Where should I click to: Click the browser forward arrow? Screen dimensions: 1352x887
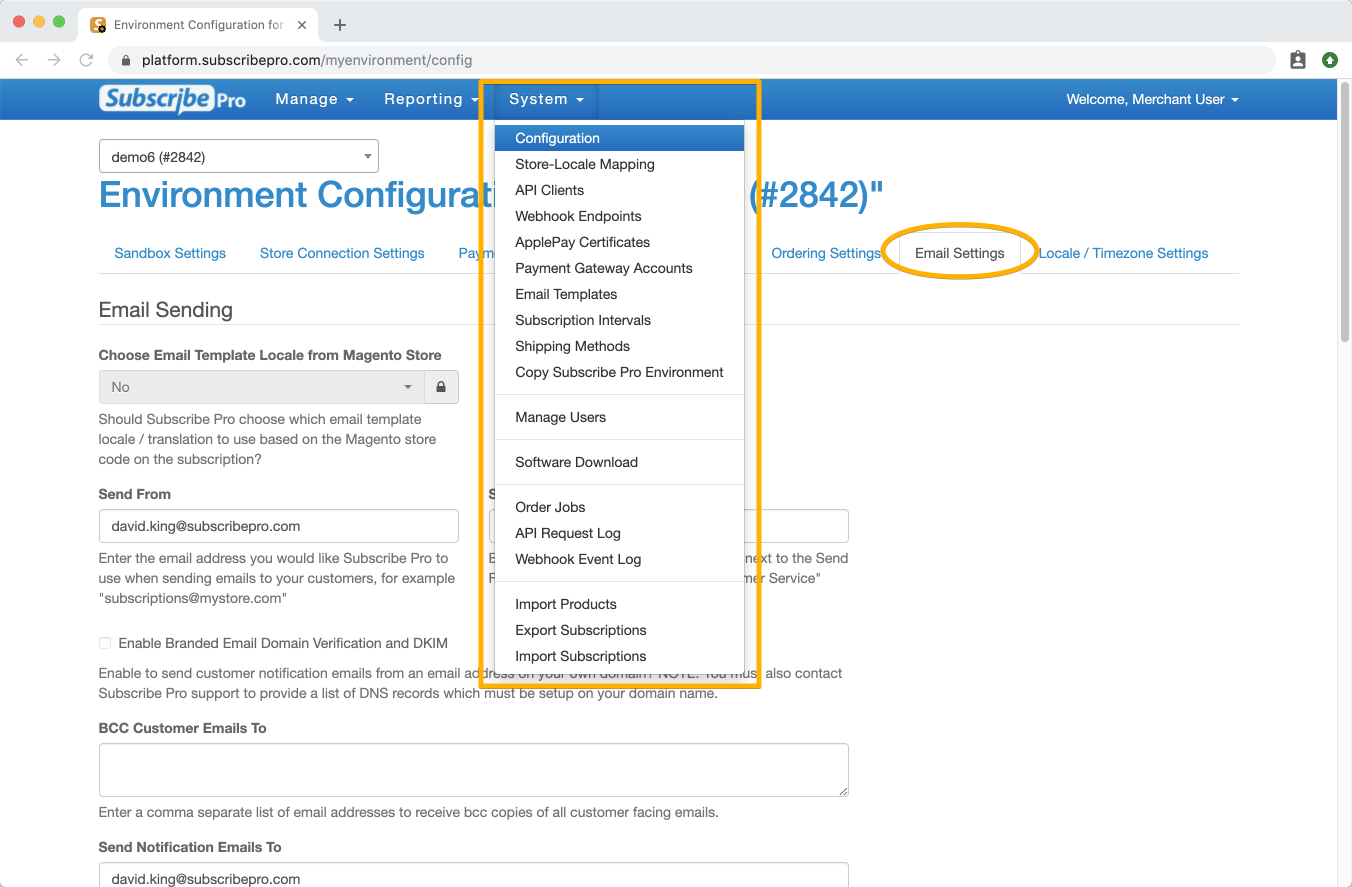(54, 60)
